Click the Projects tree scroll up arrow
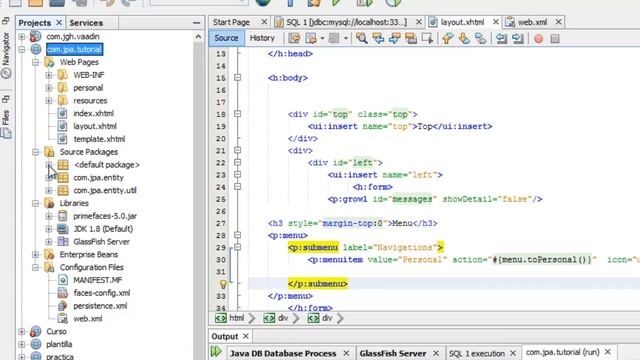 pyautogui.click(x=198, y=37)
